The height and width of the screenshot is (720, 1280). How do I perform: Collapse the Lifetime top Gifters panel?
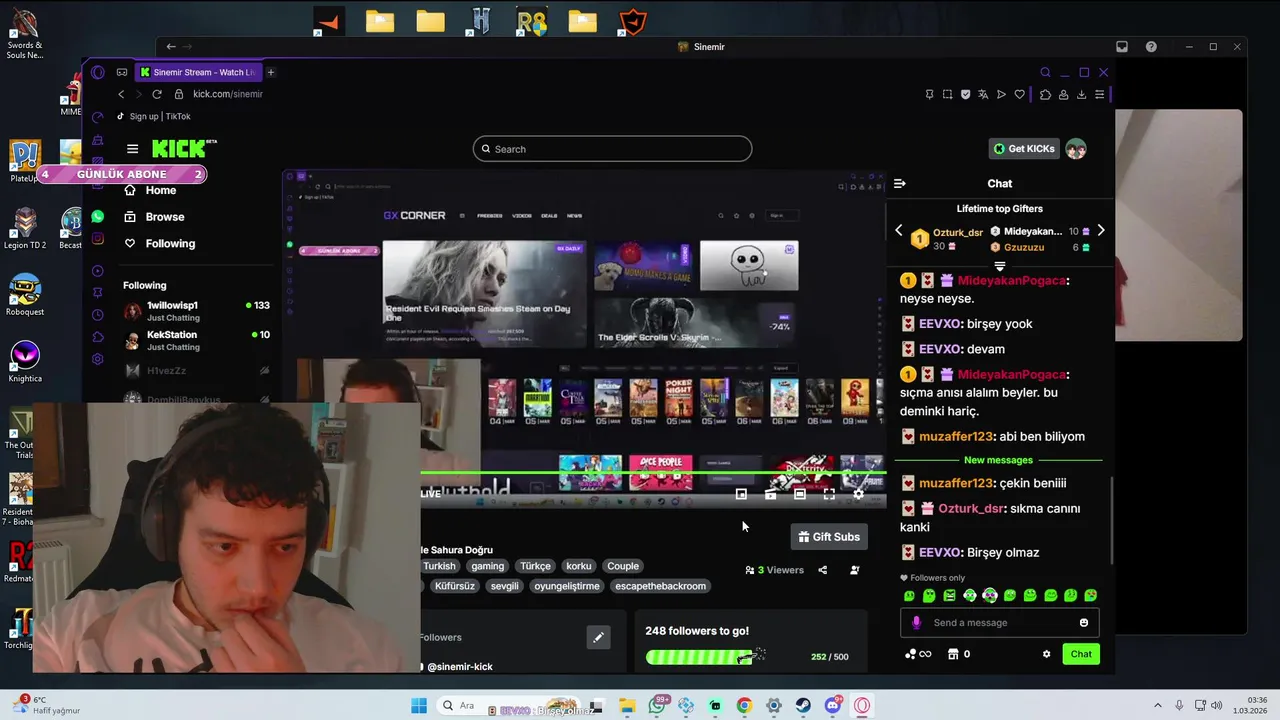(x=999, y=266)
